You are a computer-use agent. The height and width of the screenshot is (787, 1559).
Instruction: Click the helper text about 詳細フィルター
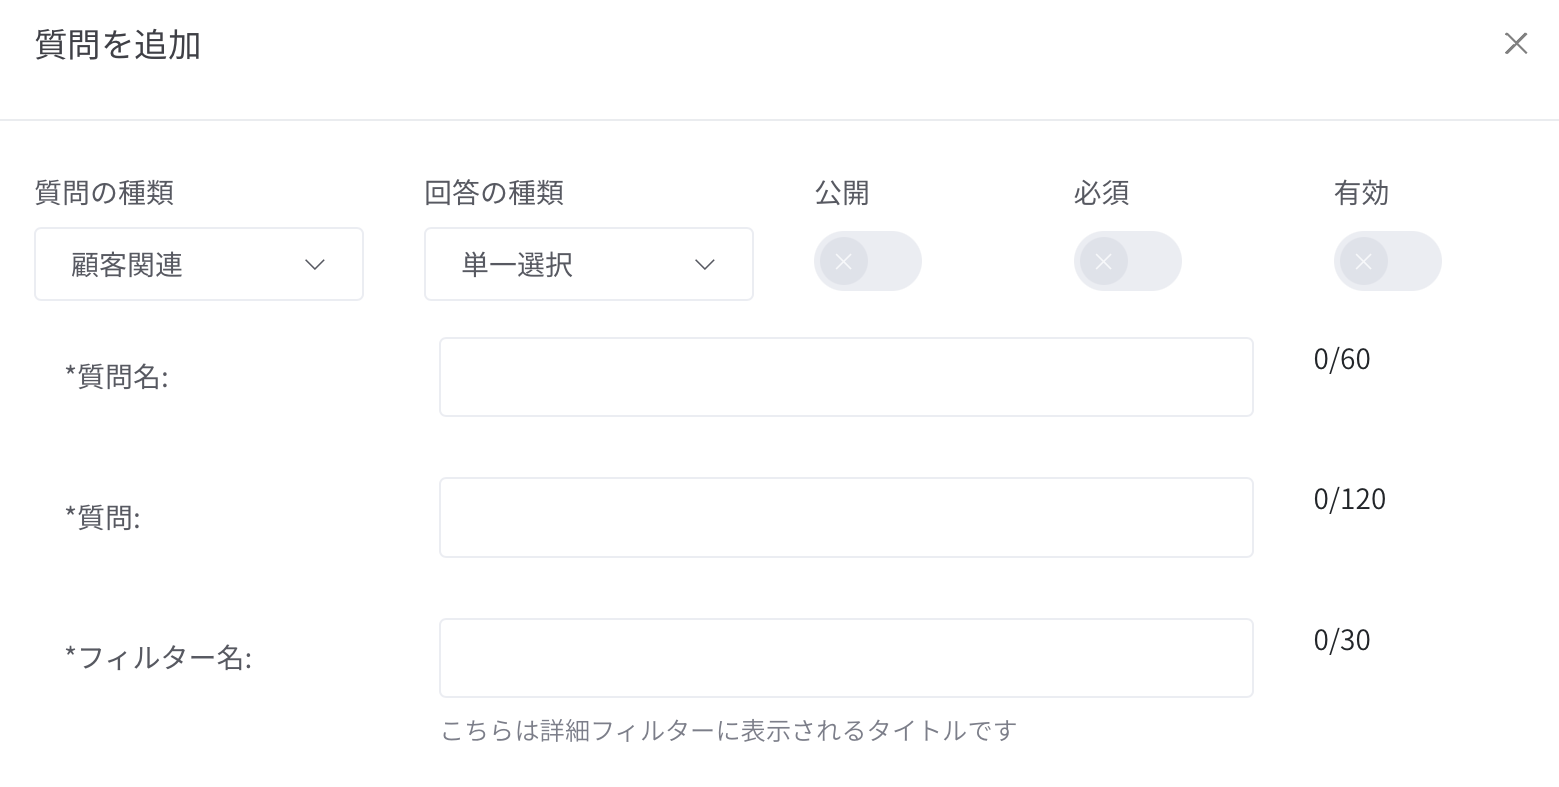click(729, 731)
